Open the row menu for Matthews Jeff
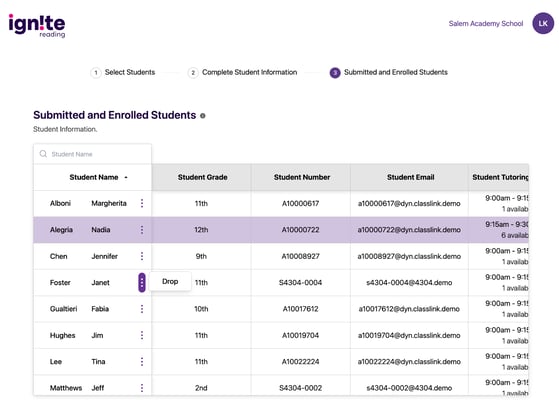Screen dimensions: 559x405 tap(142, 388)
